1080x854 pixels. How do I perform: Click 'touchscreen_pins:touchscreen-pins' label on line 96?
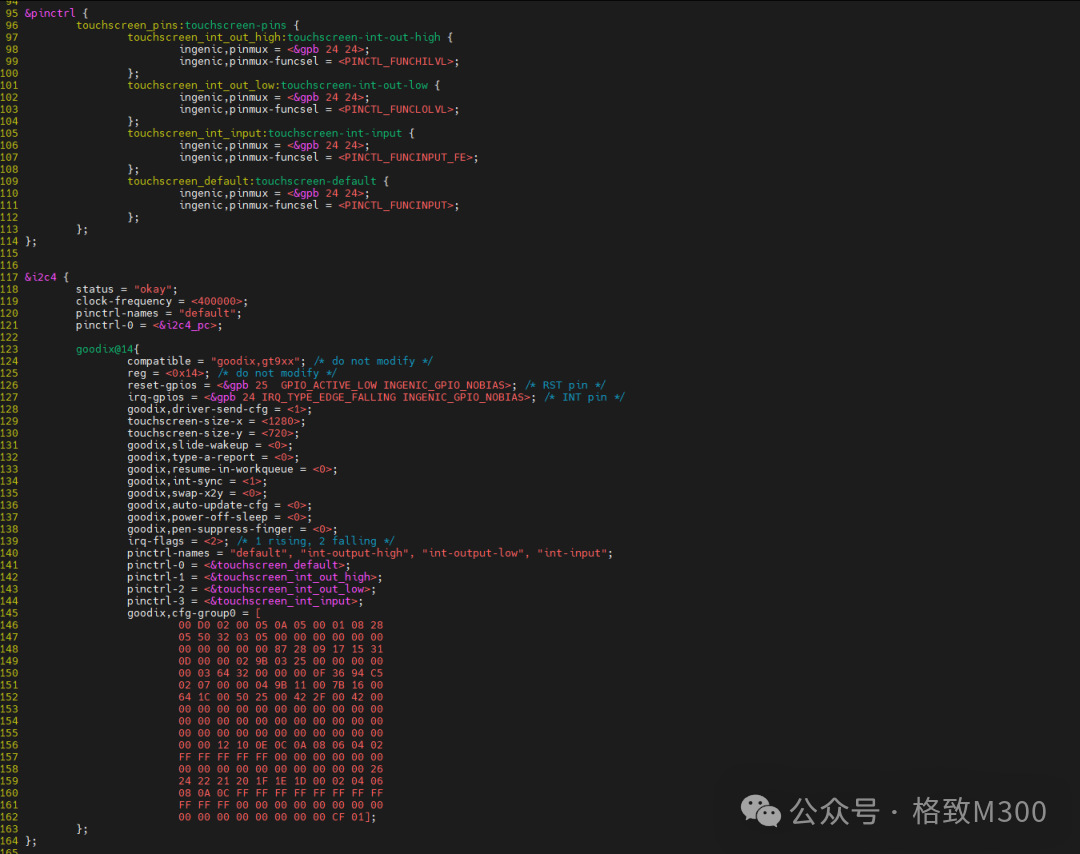click(x=181, y=25)
